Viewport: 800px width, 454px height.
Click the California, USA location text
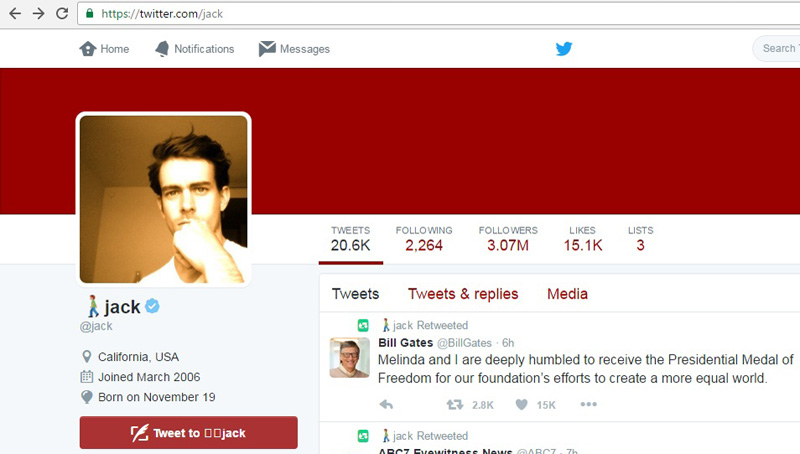(138, 357)
